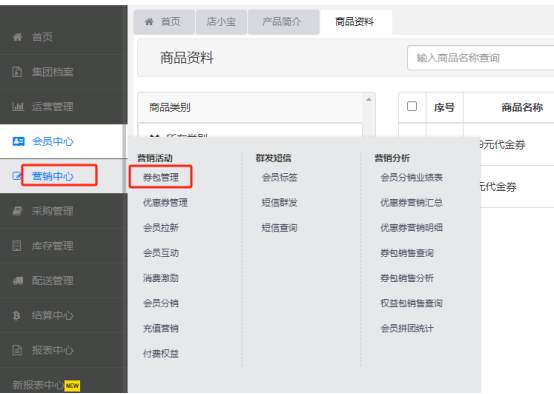Viewport: 554px width, 394px height.
Task: Click the 采购管理 book icon
Action: point(17,211)
